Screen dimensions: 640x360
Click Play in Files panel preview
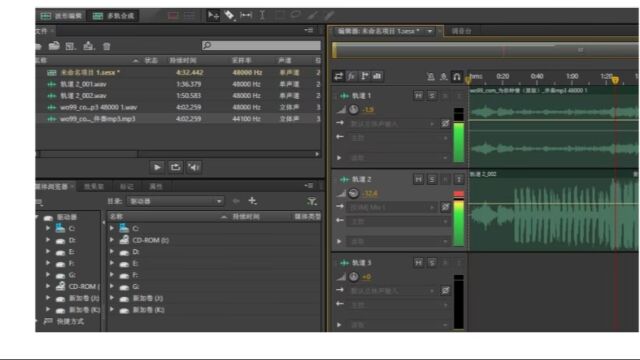pyautogui.click(x=157, y=167)
